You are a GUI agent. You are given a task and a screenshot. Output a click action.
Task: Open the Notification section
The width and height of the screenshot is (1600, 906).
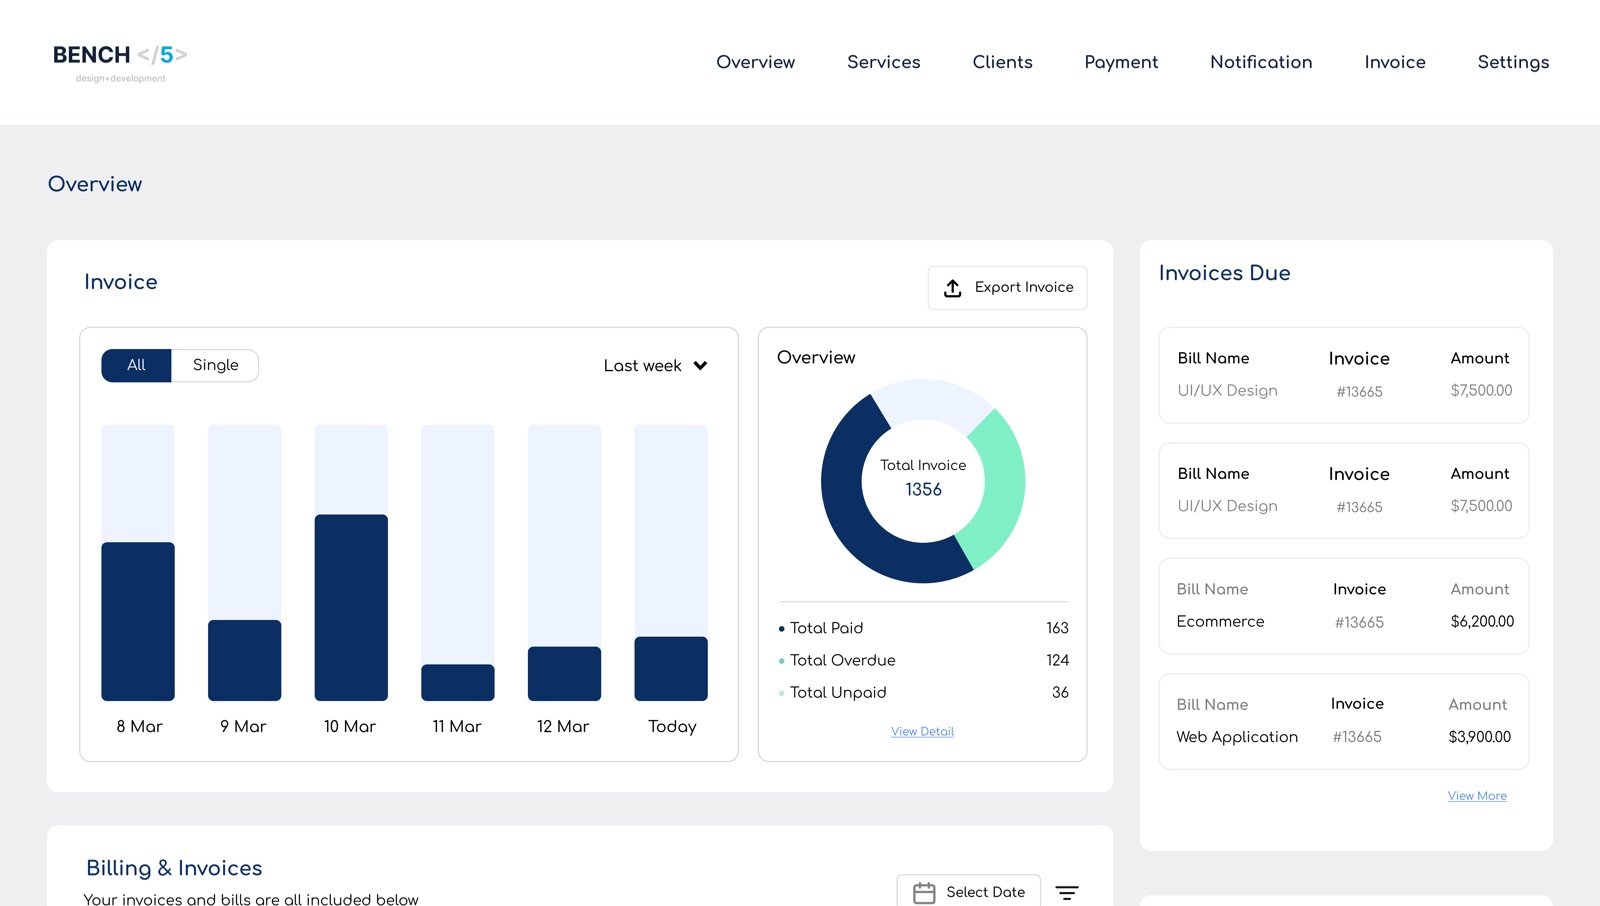pos(1261,62)
